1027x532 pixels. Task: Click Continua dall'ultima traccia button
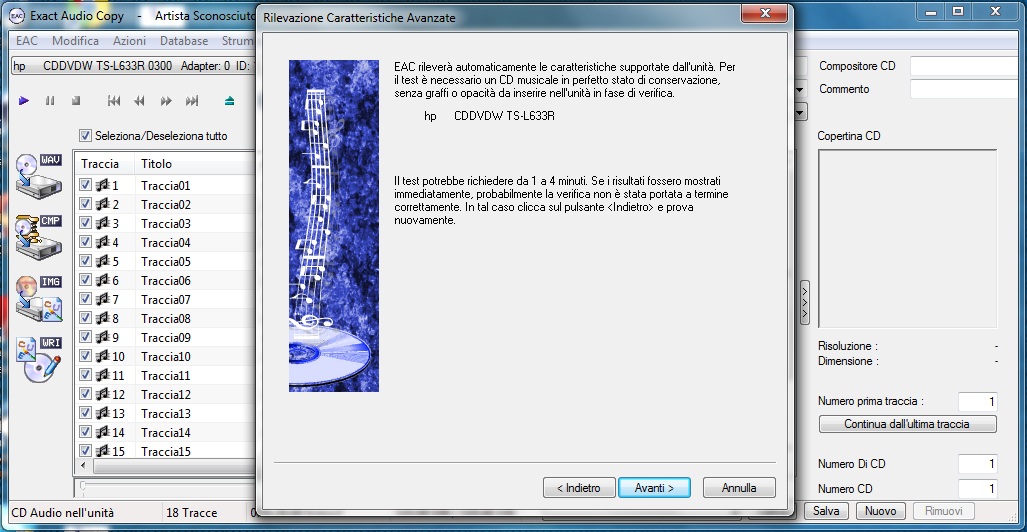click(907, 424)
